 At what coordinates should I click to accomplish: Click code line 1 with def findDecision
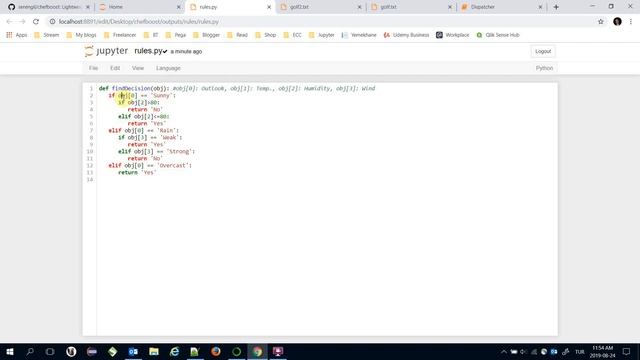237,88
